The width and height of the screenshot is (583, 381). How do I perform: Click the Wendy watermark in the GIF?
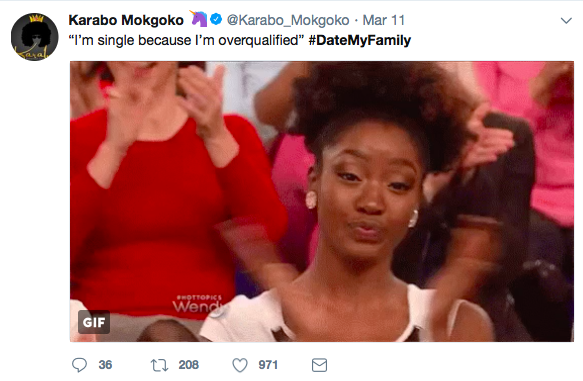198,304
